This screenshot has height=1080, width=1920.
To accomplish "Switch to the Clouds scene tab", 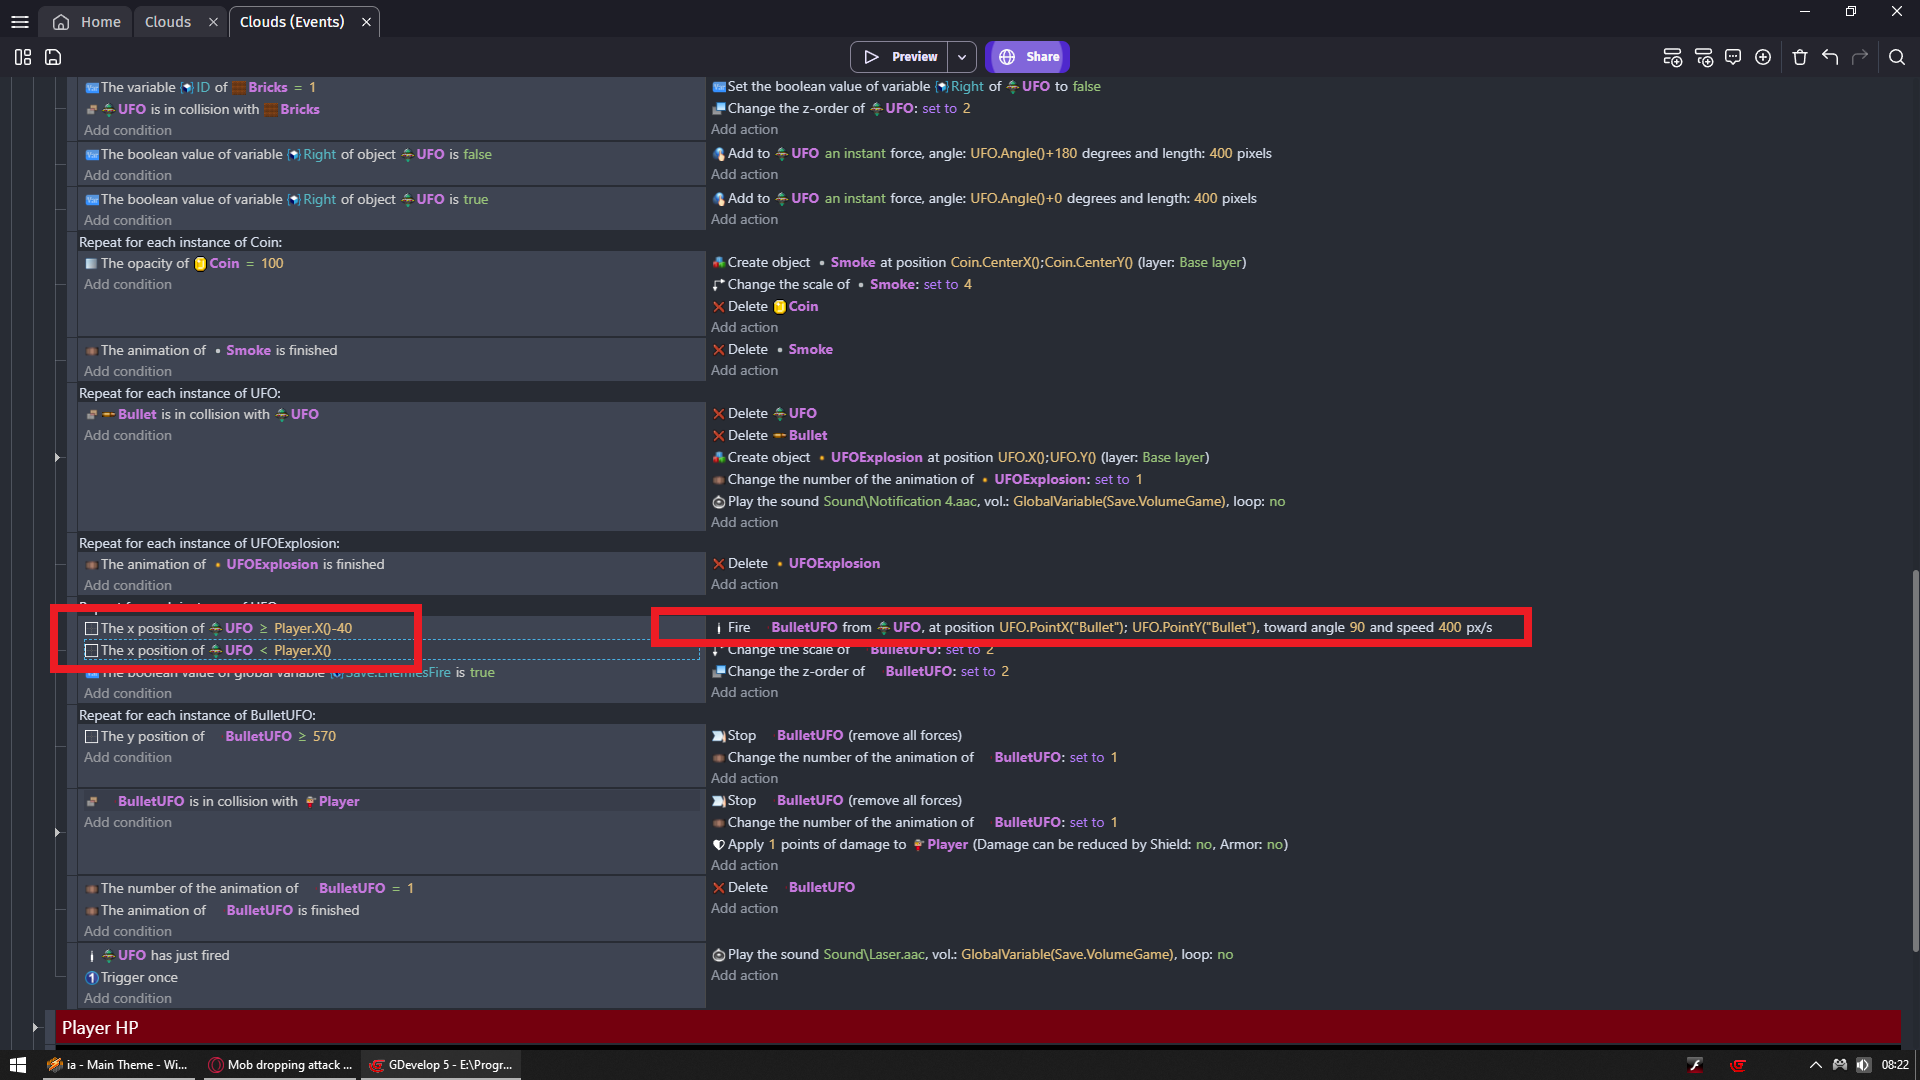I will tap(168, 22).
